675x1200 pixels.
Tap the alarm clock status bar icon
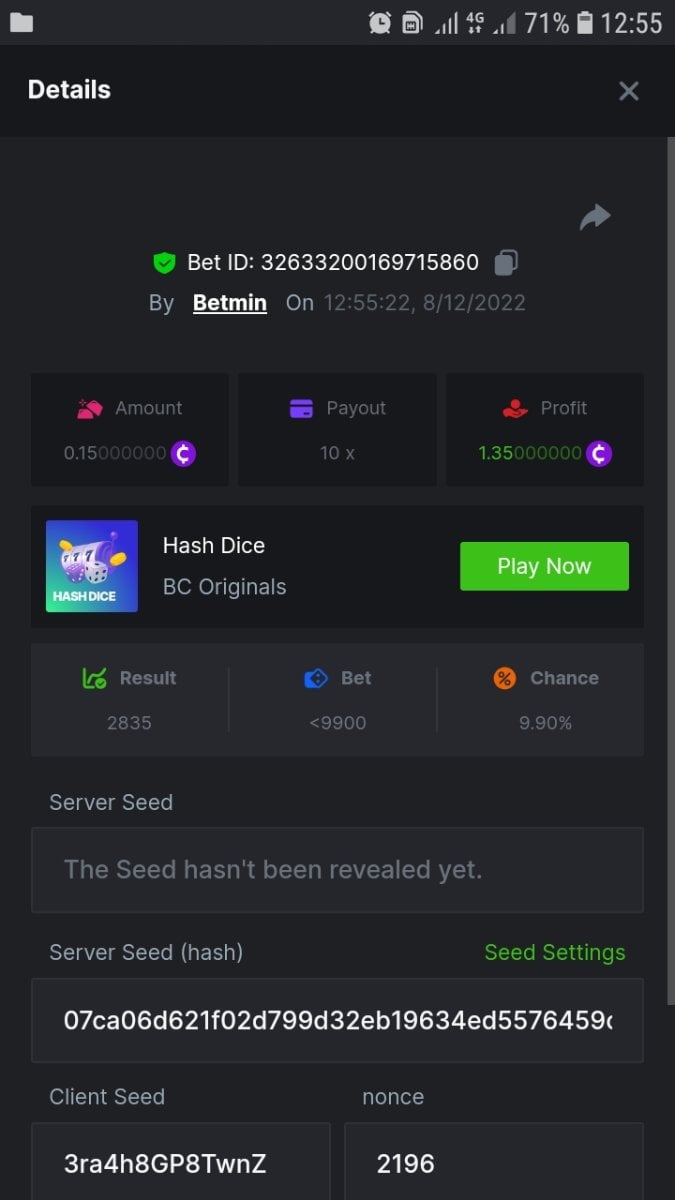point(380,22)
